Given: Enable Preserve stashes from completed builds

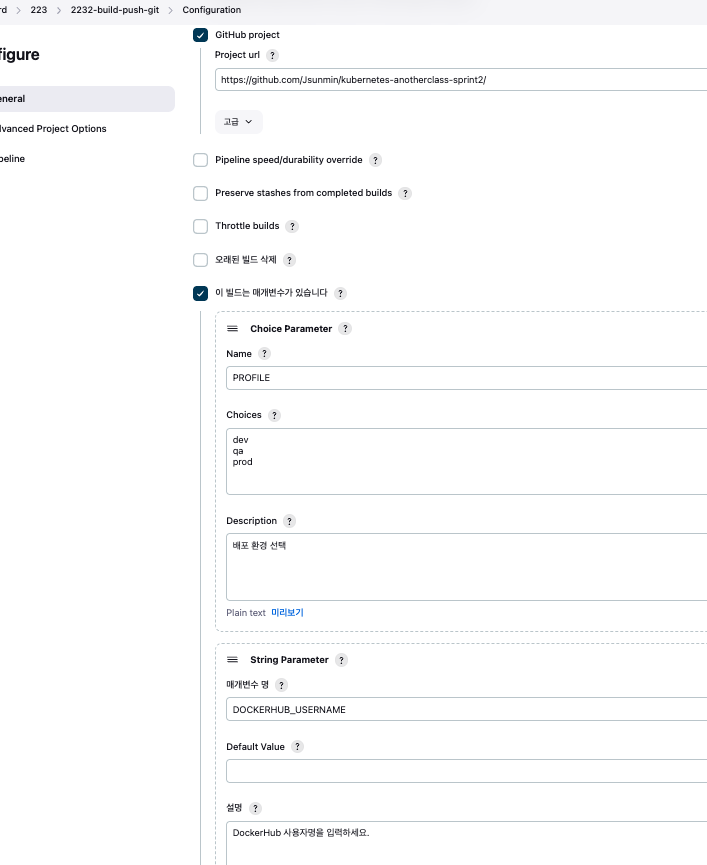Looking at the screenshot, I should coord(201,193).
